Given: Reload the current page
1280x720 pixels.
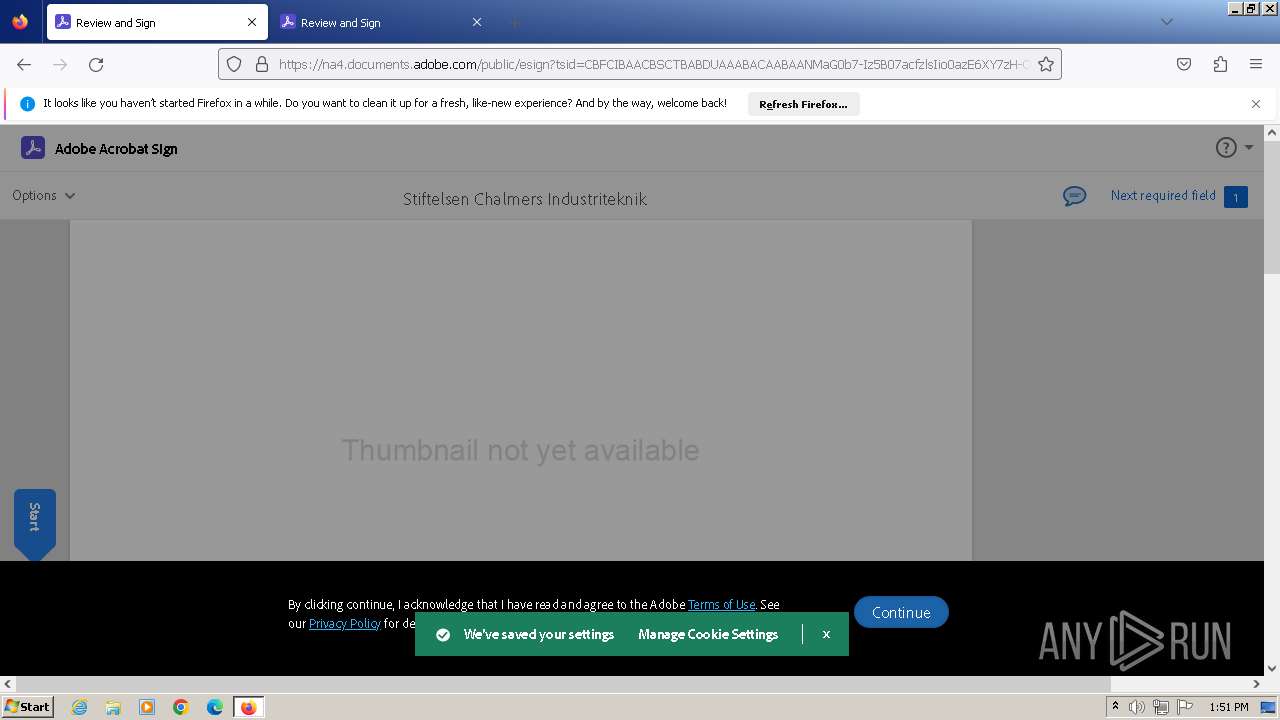Looking at the screenshot, I should pyautogui.click(x=96, y=64).
